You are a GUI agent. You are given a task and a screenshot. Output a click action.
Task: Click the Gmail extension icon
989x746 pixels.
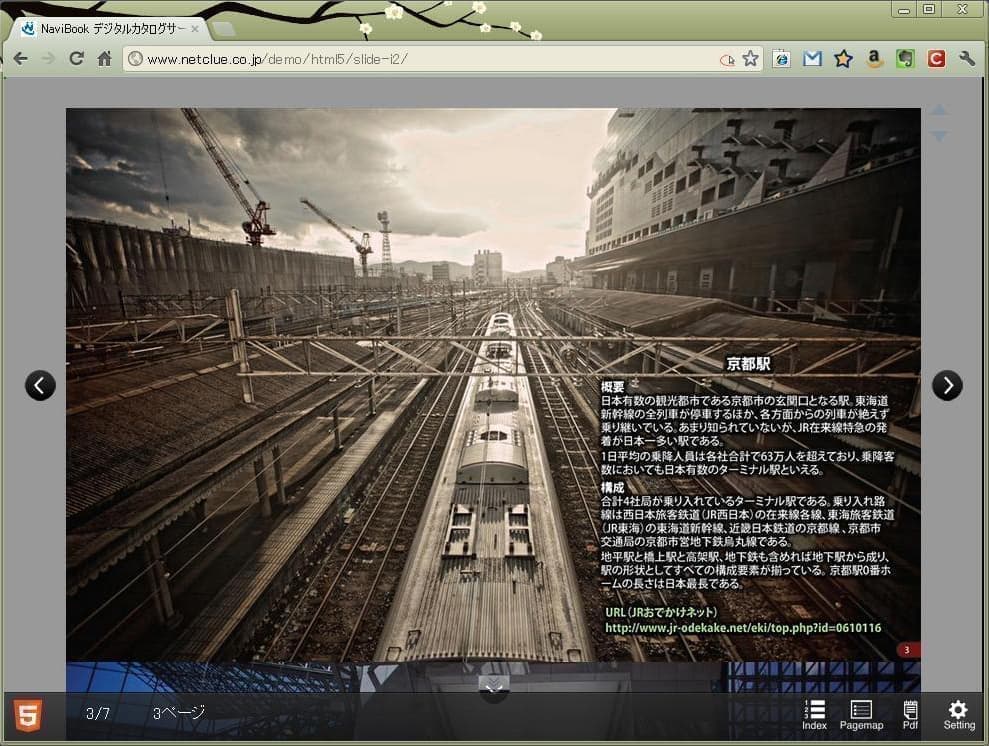(x=812, y=59)
